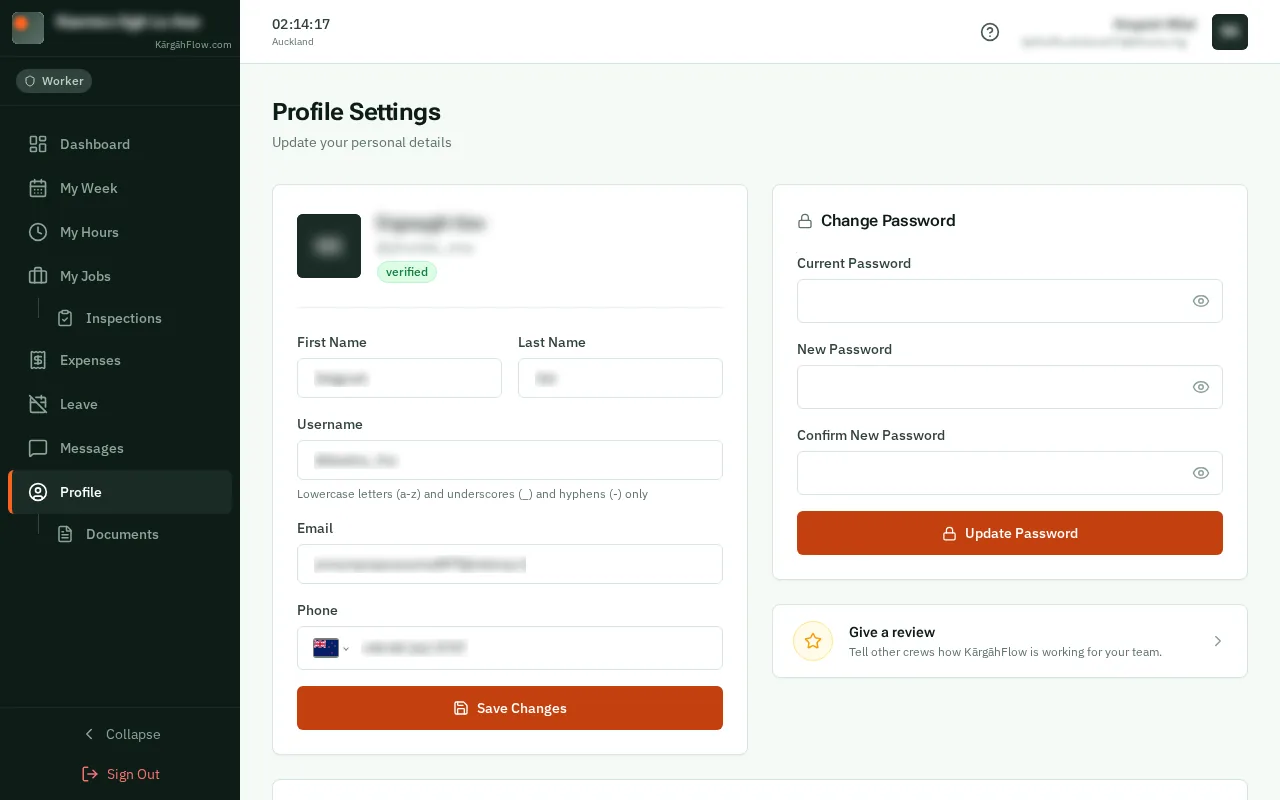Open the phone country flag dropdown
This screenshot has width=1280, height=800.
331,648
